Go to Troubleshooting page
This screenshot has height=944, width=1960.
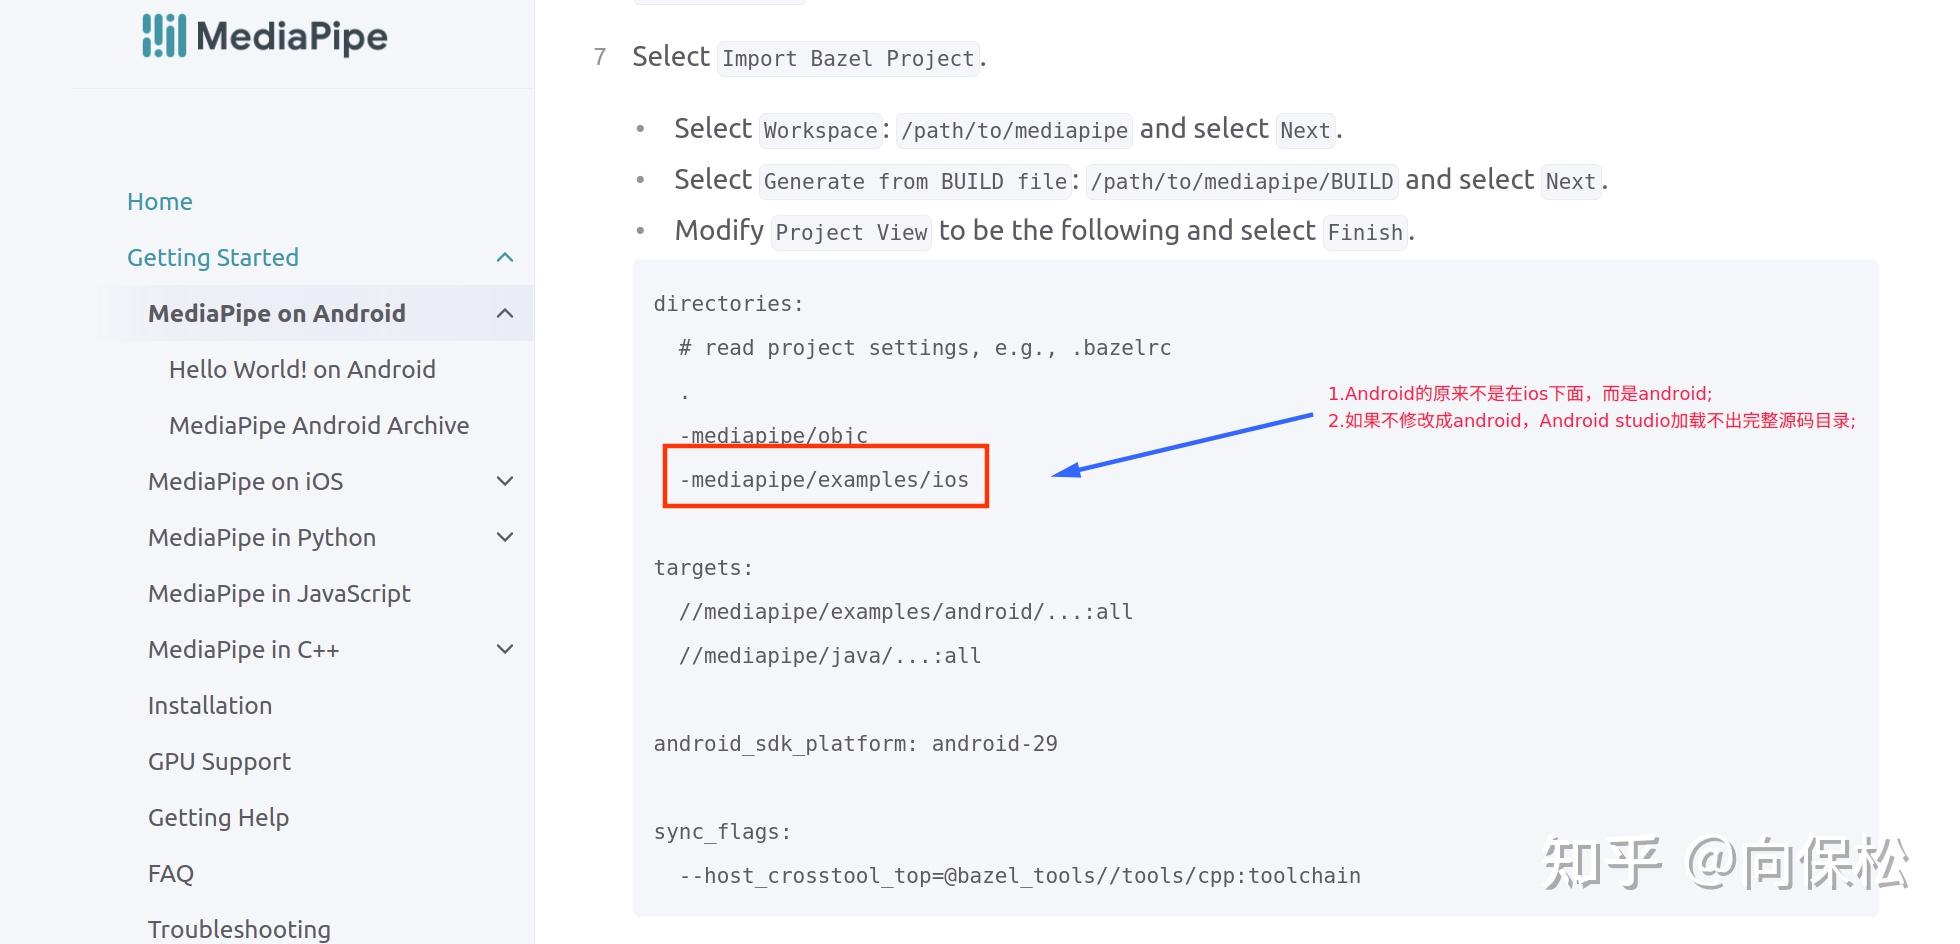[239, 929]
